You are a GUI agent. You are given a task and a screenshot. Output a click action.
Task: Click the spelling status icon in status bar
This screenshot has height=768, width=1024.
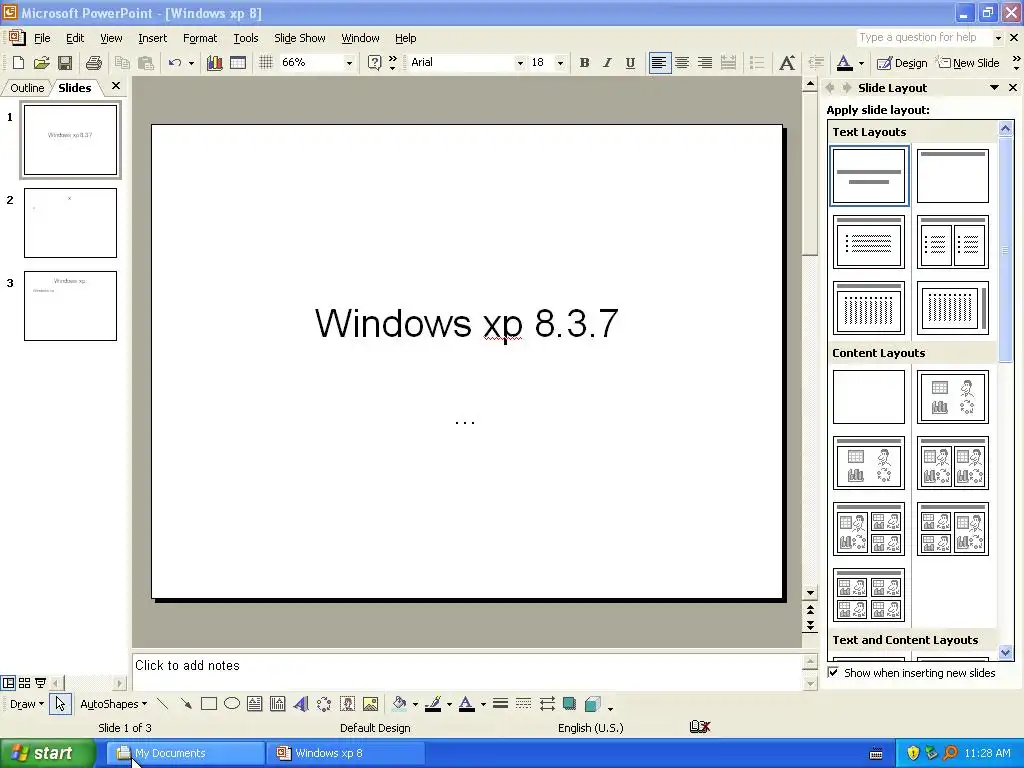[x=700, y=727]
